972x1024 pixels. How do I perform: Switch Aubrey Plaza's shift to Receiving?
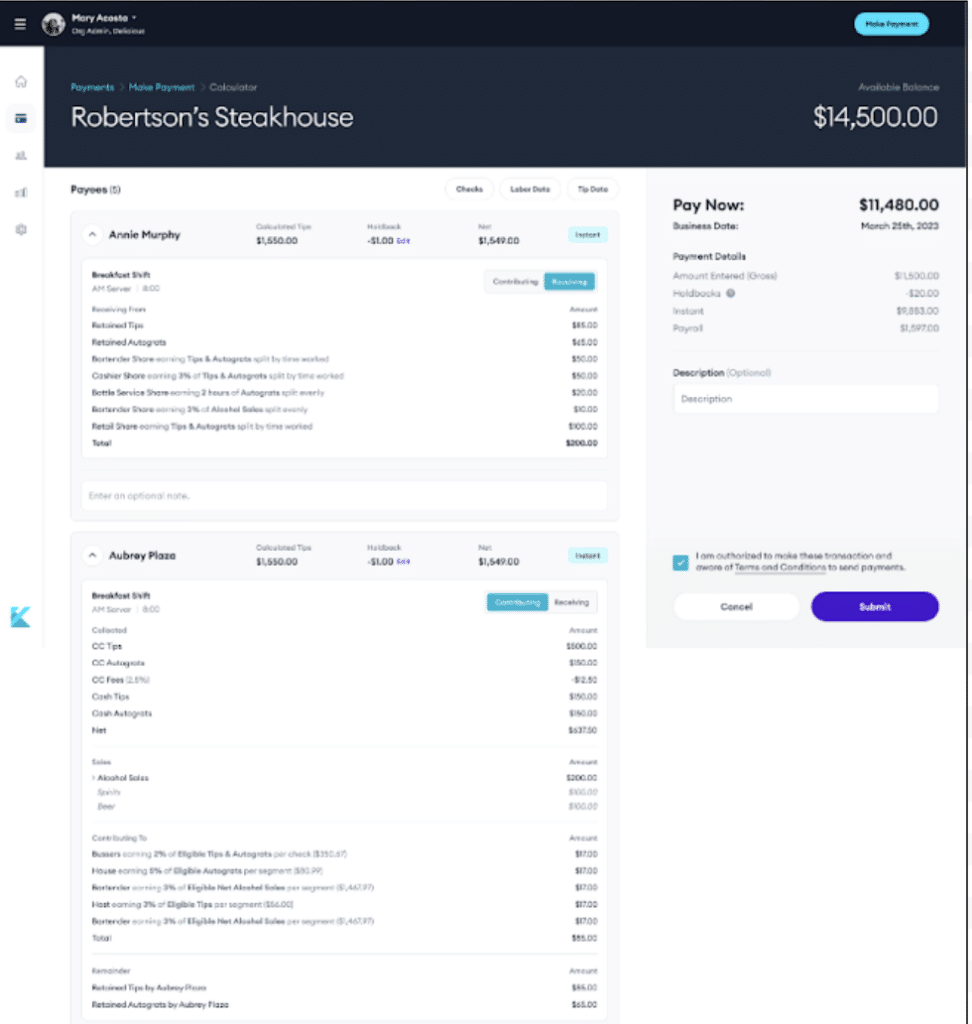pos(572,602)
